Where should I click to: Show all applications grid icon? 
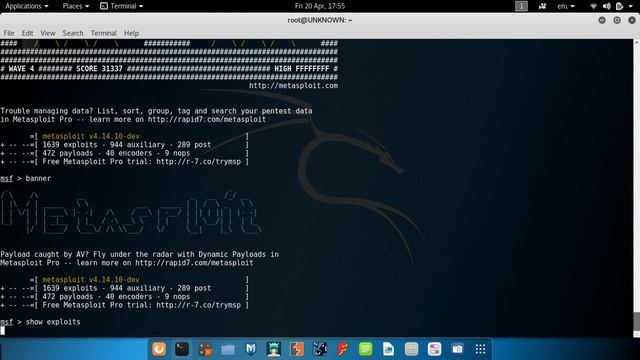coord(480,349)
